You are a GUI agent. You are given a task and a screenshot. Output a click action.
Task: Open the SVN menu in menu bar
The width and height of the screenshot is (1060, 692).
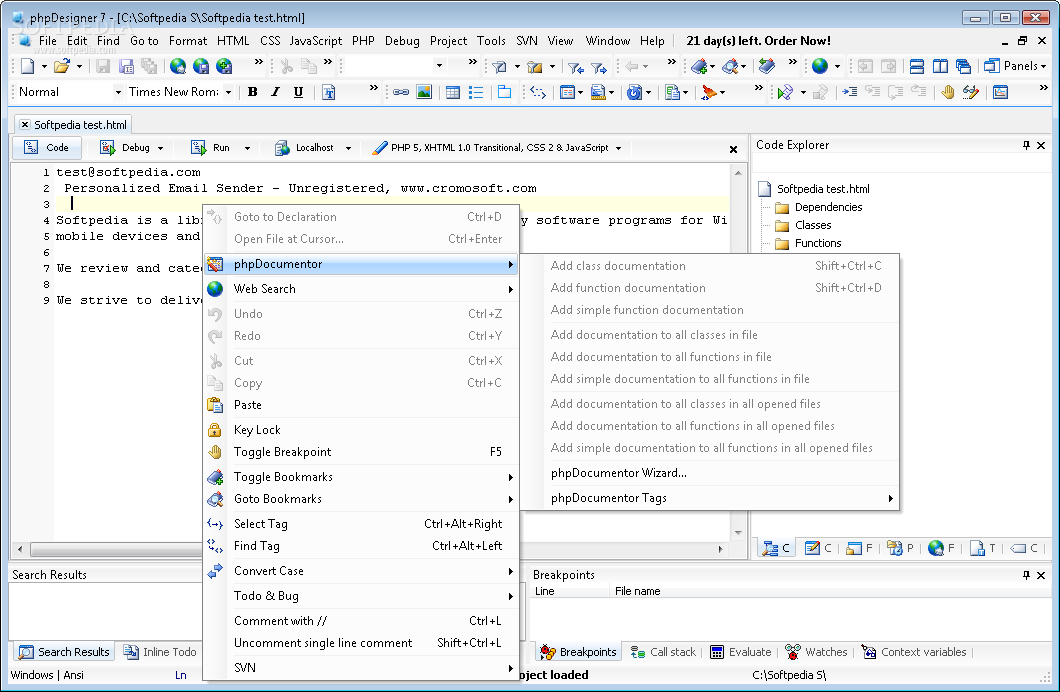tap(527, 41)
